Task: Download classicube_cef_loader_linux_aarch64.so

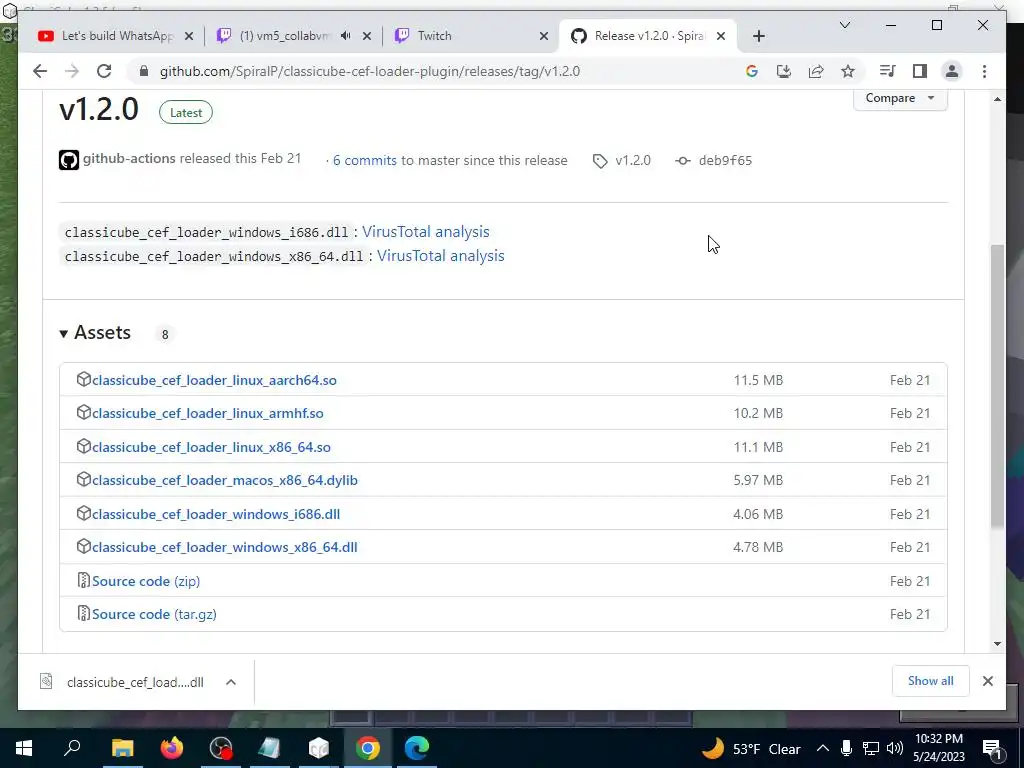Action: [x=214, y=380]
